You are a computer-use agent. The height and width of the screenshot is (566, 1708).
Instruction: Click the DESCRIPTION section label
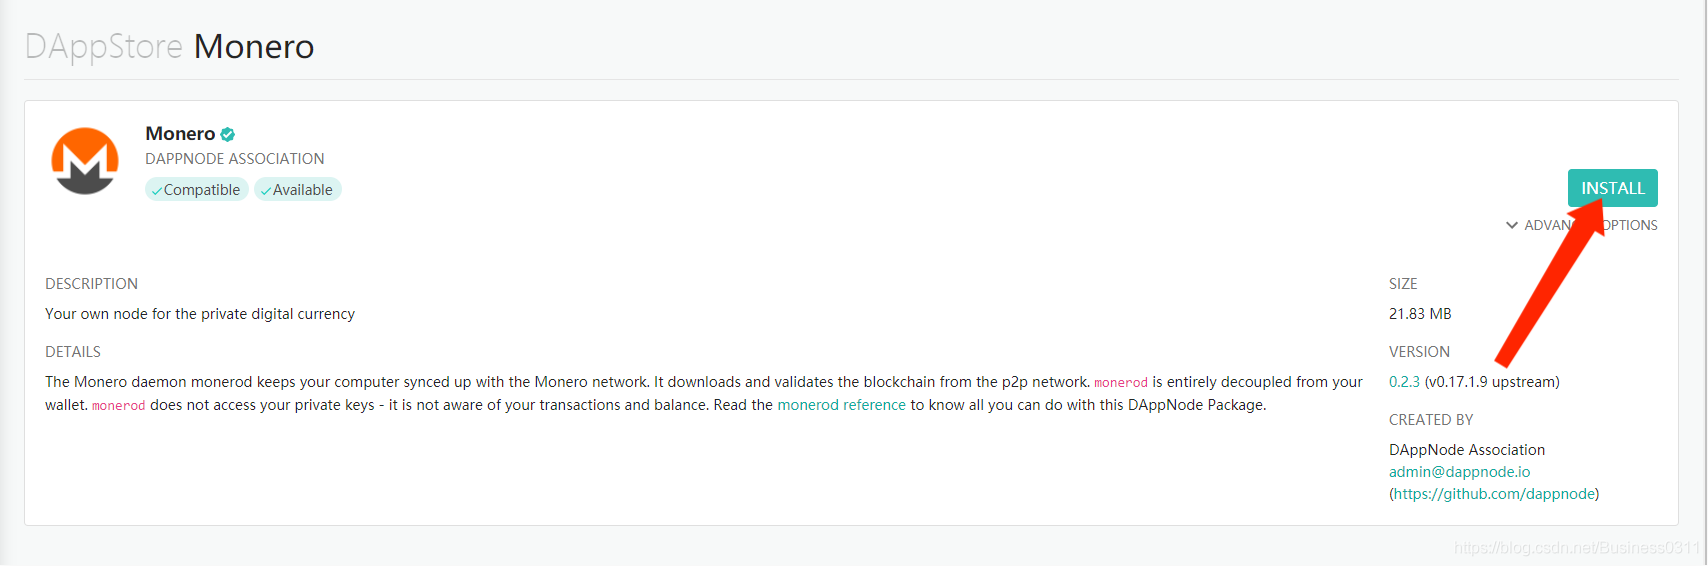click(91, 284)
